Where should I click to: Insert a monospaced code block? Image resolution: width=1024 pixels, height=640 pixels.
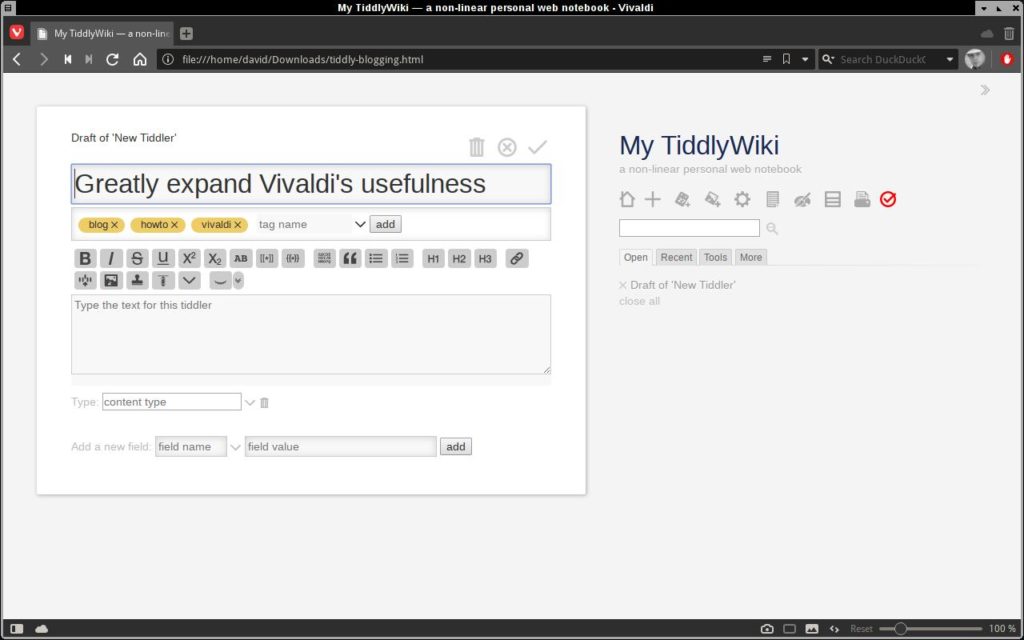tap(324, 259)
